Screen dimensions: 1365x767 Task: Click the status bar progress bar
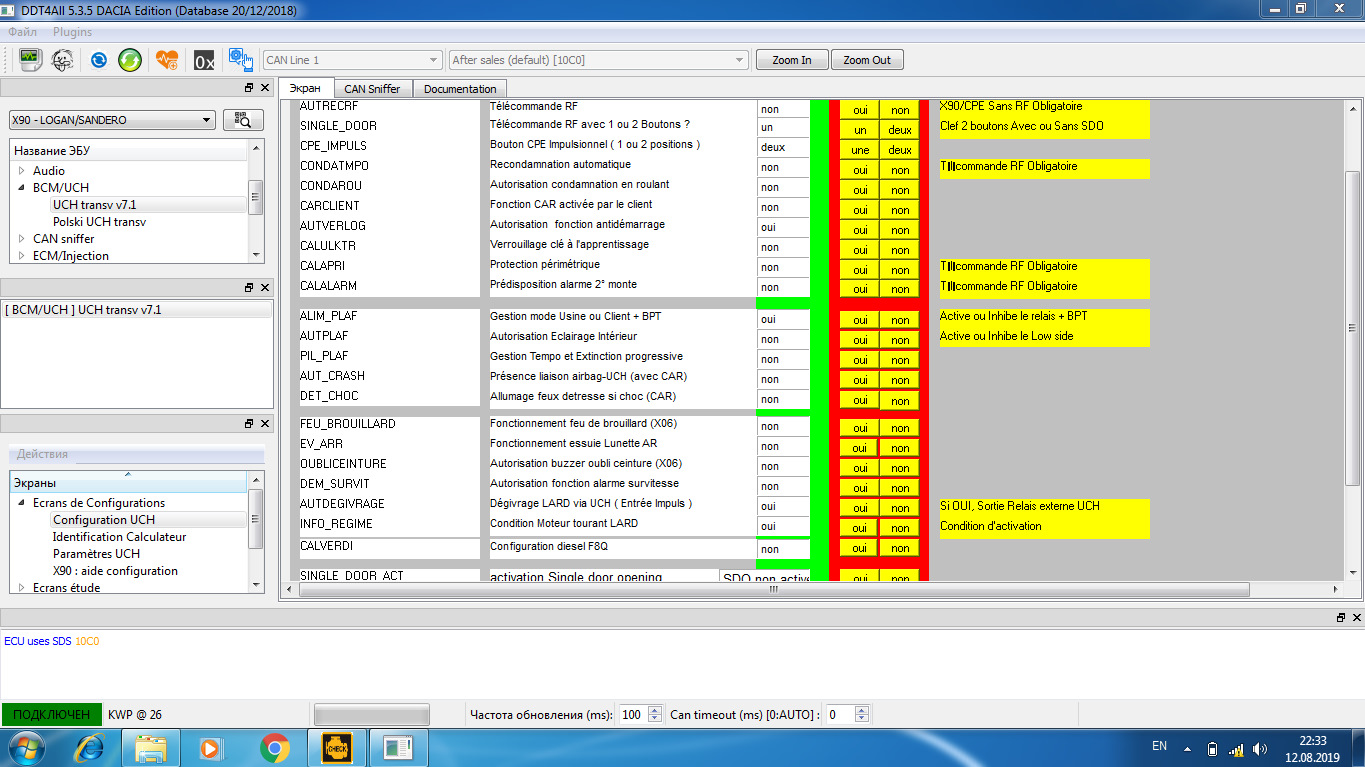tap(371, 714)
